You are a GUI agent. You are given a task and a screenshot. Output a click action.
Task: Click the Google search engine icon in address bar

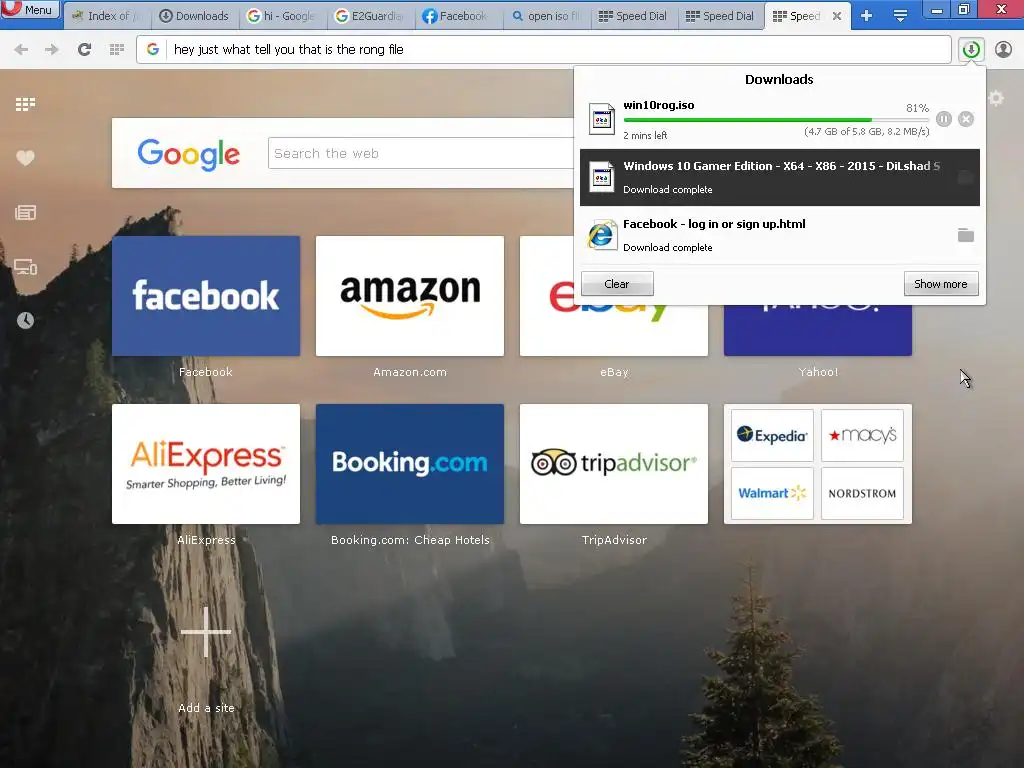tap(153, 50)
